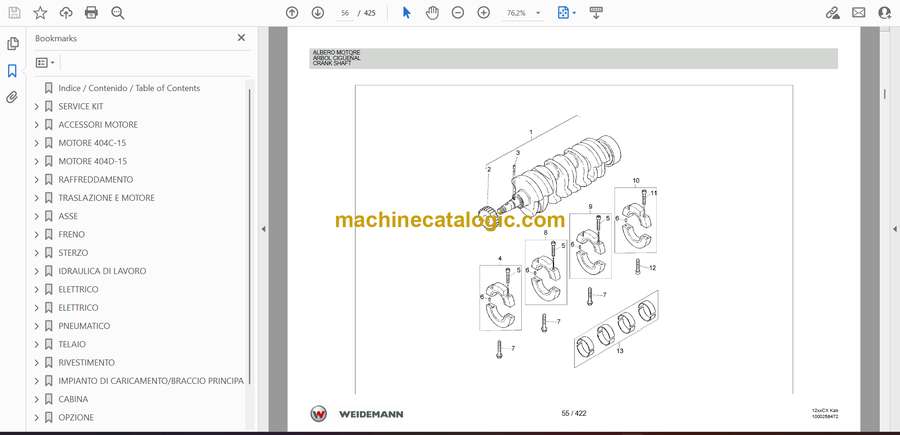Expand the MOTORE 404D-15 bookmark
The width and height of the screenshot is (900, 435).
click(37, 161)
